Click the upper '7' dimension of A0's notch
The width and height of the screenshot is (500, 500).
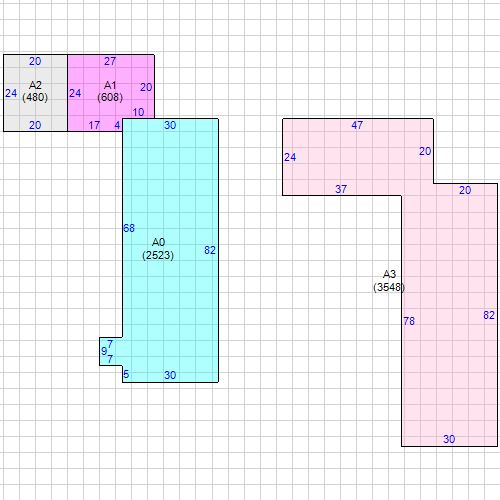pyautogui.click(x=110, y=344)
